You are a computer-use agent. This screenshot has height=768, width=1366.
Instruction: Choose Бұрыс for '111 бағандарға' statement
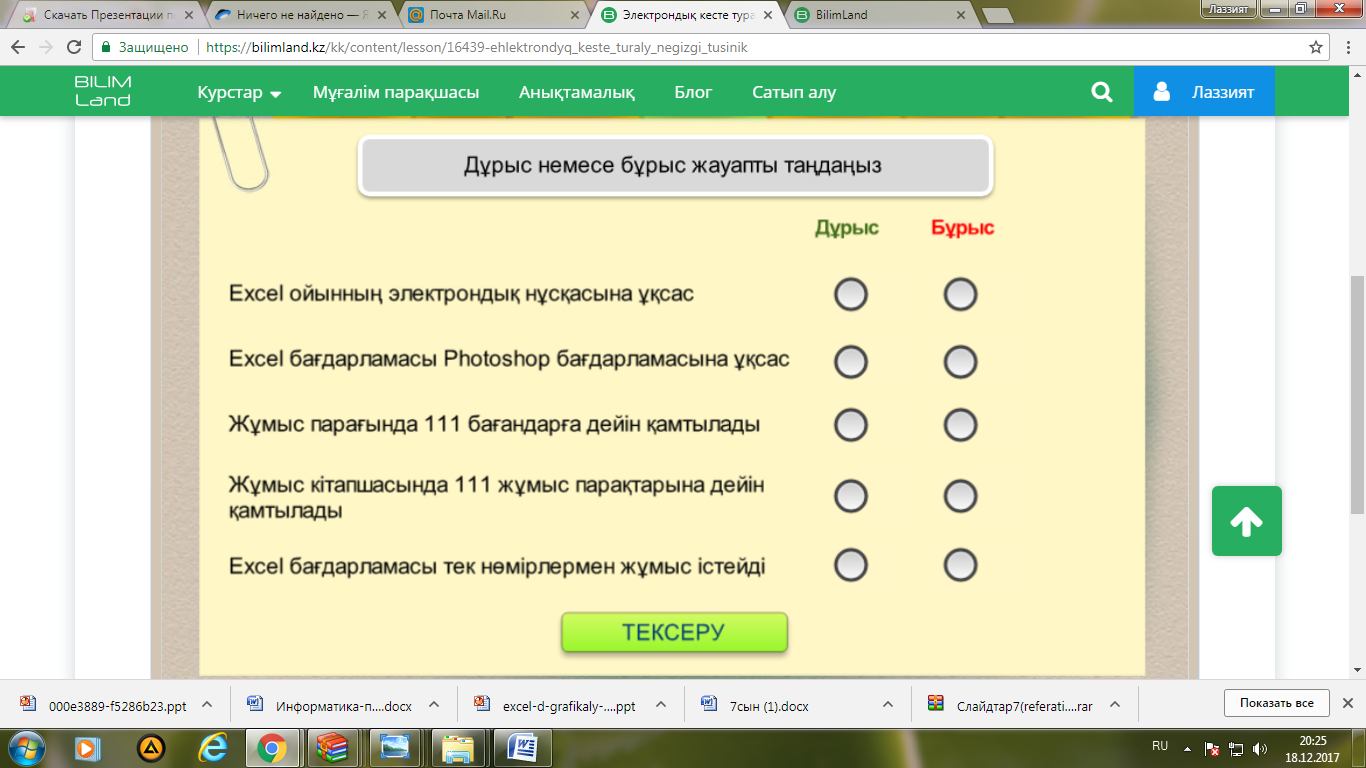tap(960, 425)
